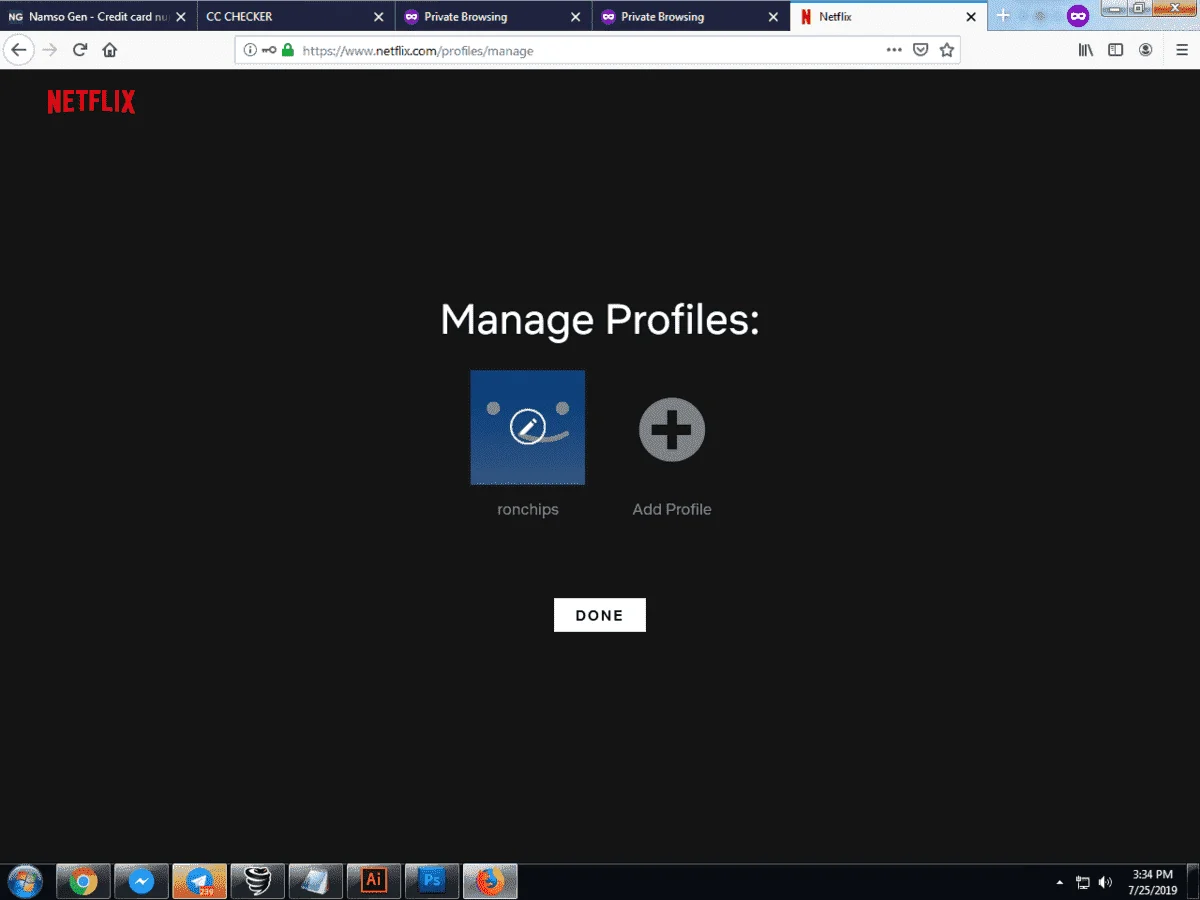Open the VPN tornado taskbar icon
Viewport: 1200px width, 900px height.
257,881
